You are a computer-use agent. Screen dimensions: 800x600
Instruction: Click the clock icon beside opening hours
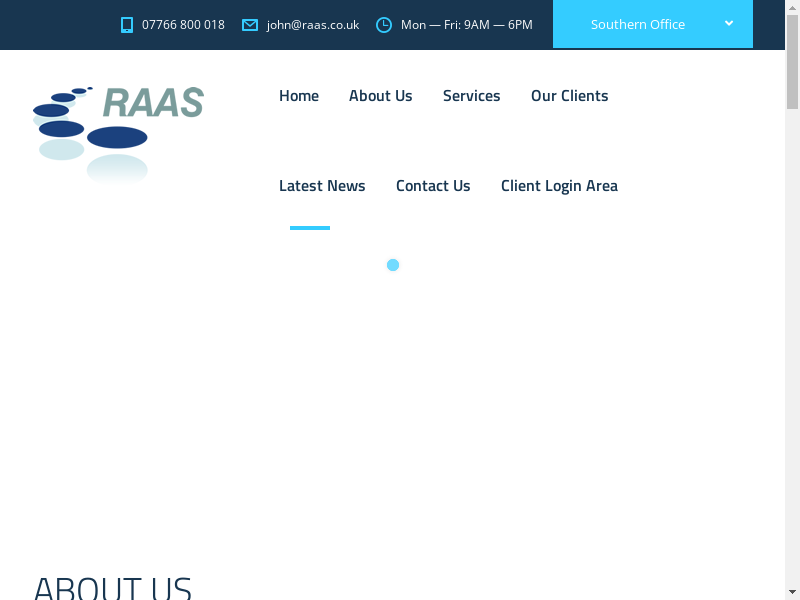click(384, 25)
